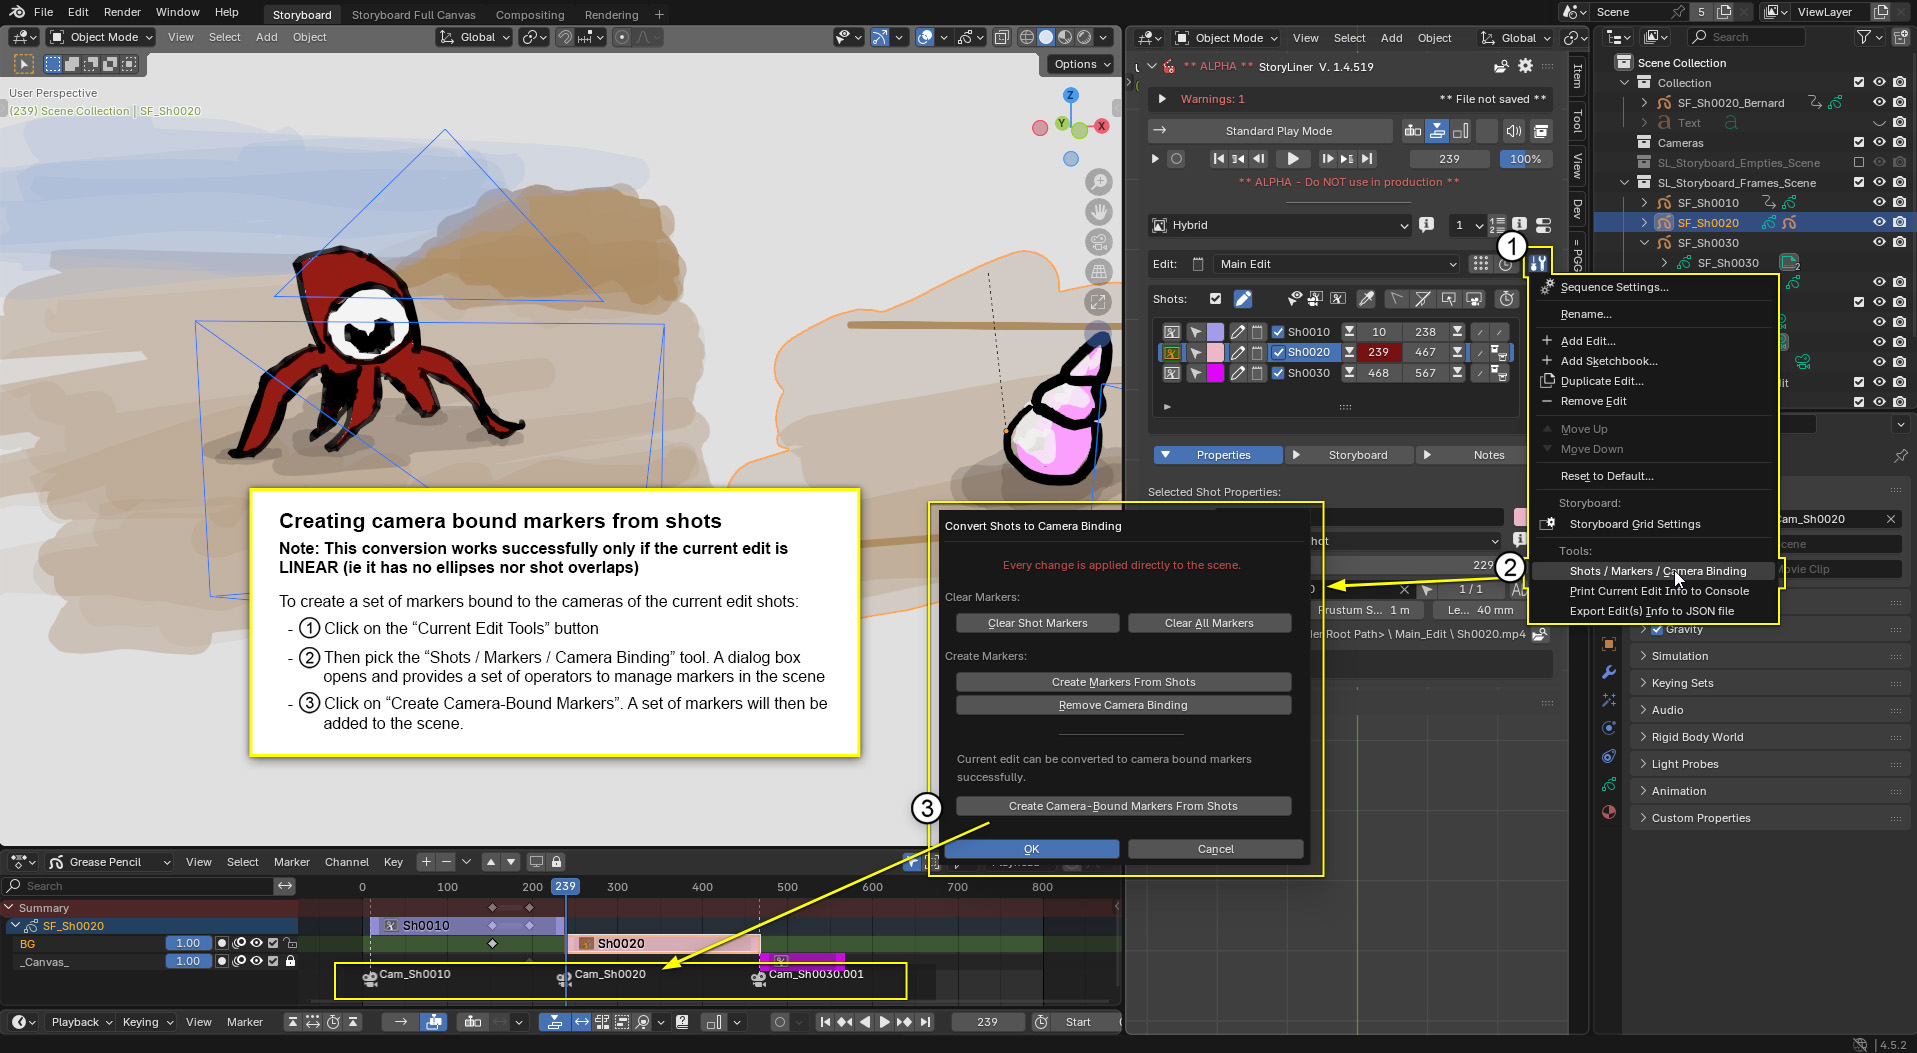Select Shots / Markers / Camera Binding
Screen dimensions: 1917x1053
(x=1657, y=571)
